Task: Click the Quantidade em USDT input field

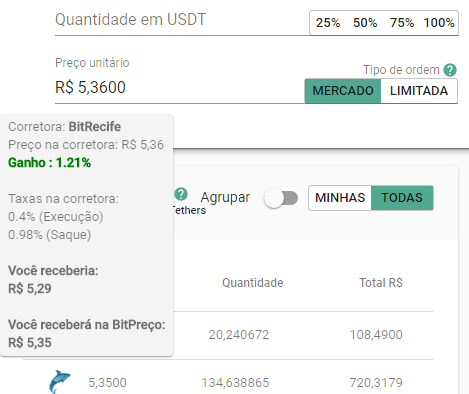Action: [182, 20]
